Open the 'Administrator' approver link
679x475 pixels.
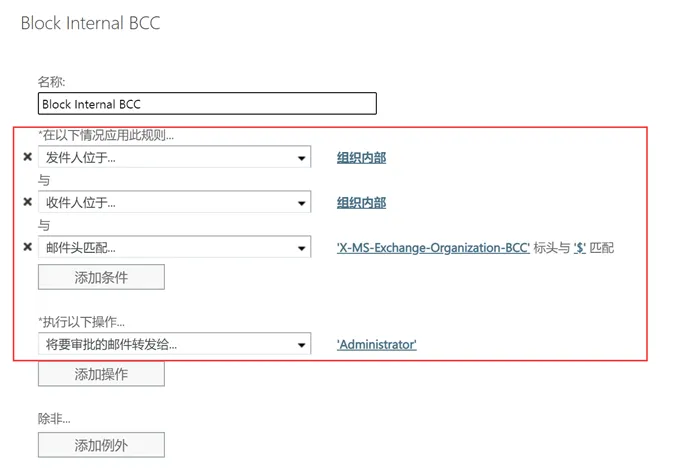(376, 345)
